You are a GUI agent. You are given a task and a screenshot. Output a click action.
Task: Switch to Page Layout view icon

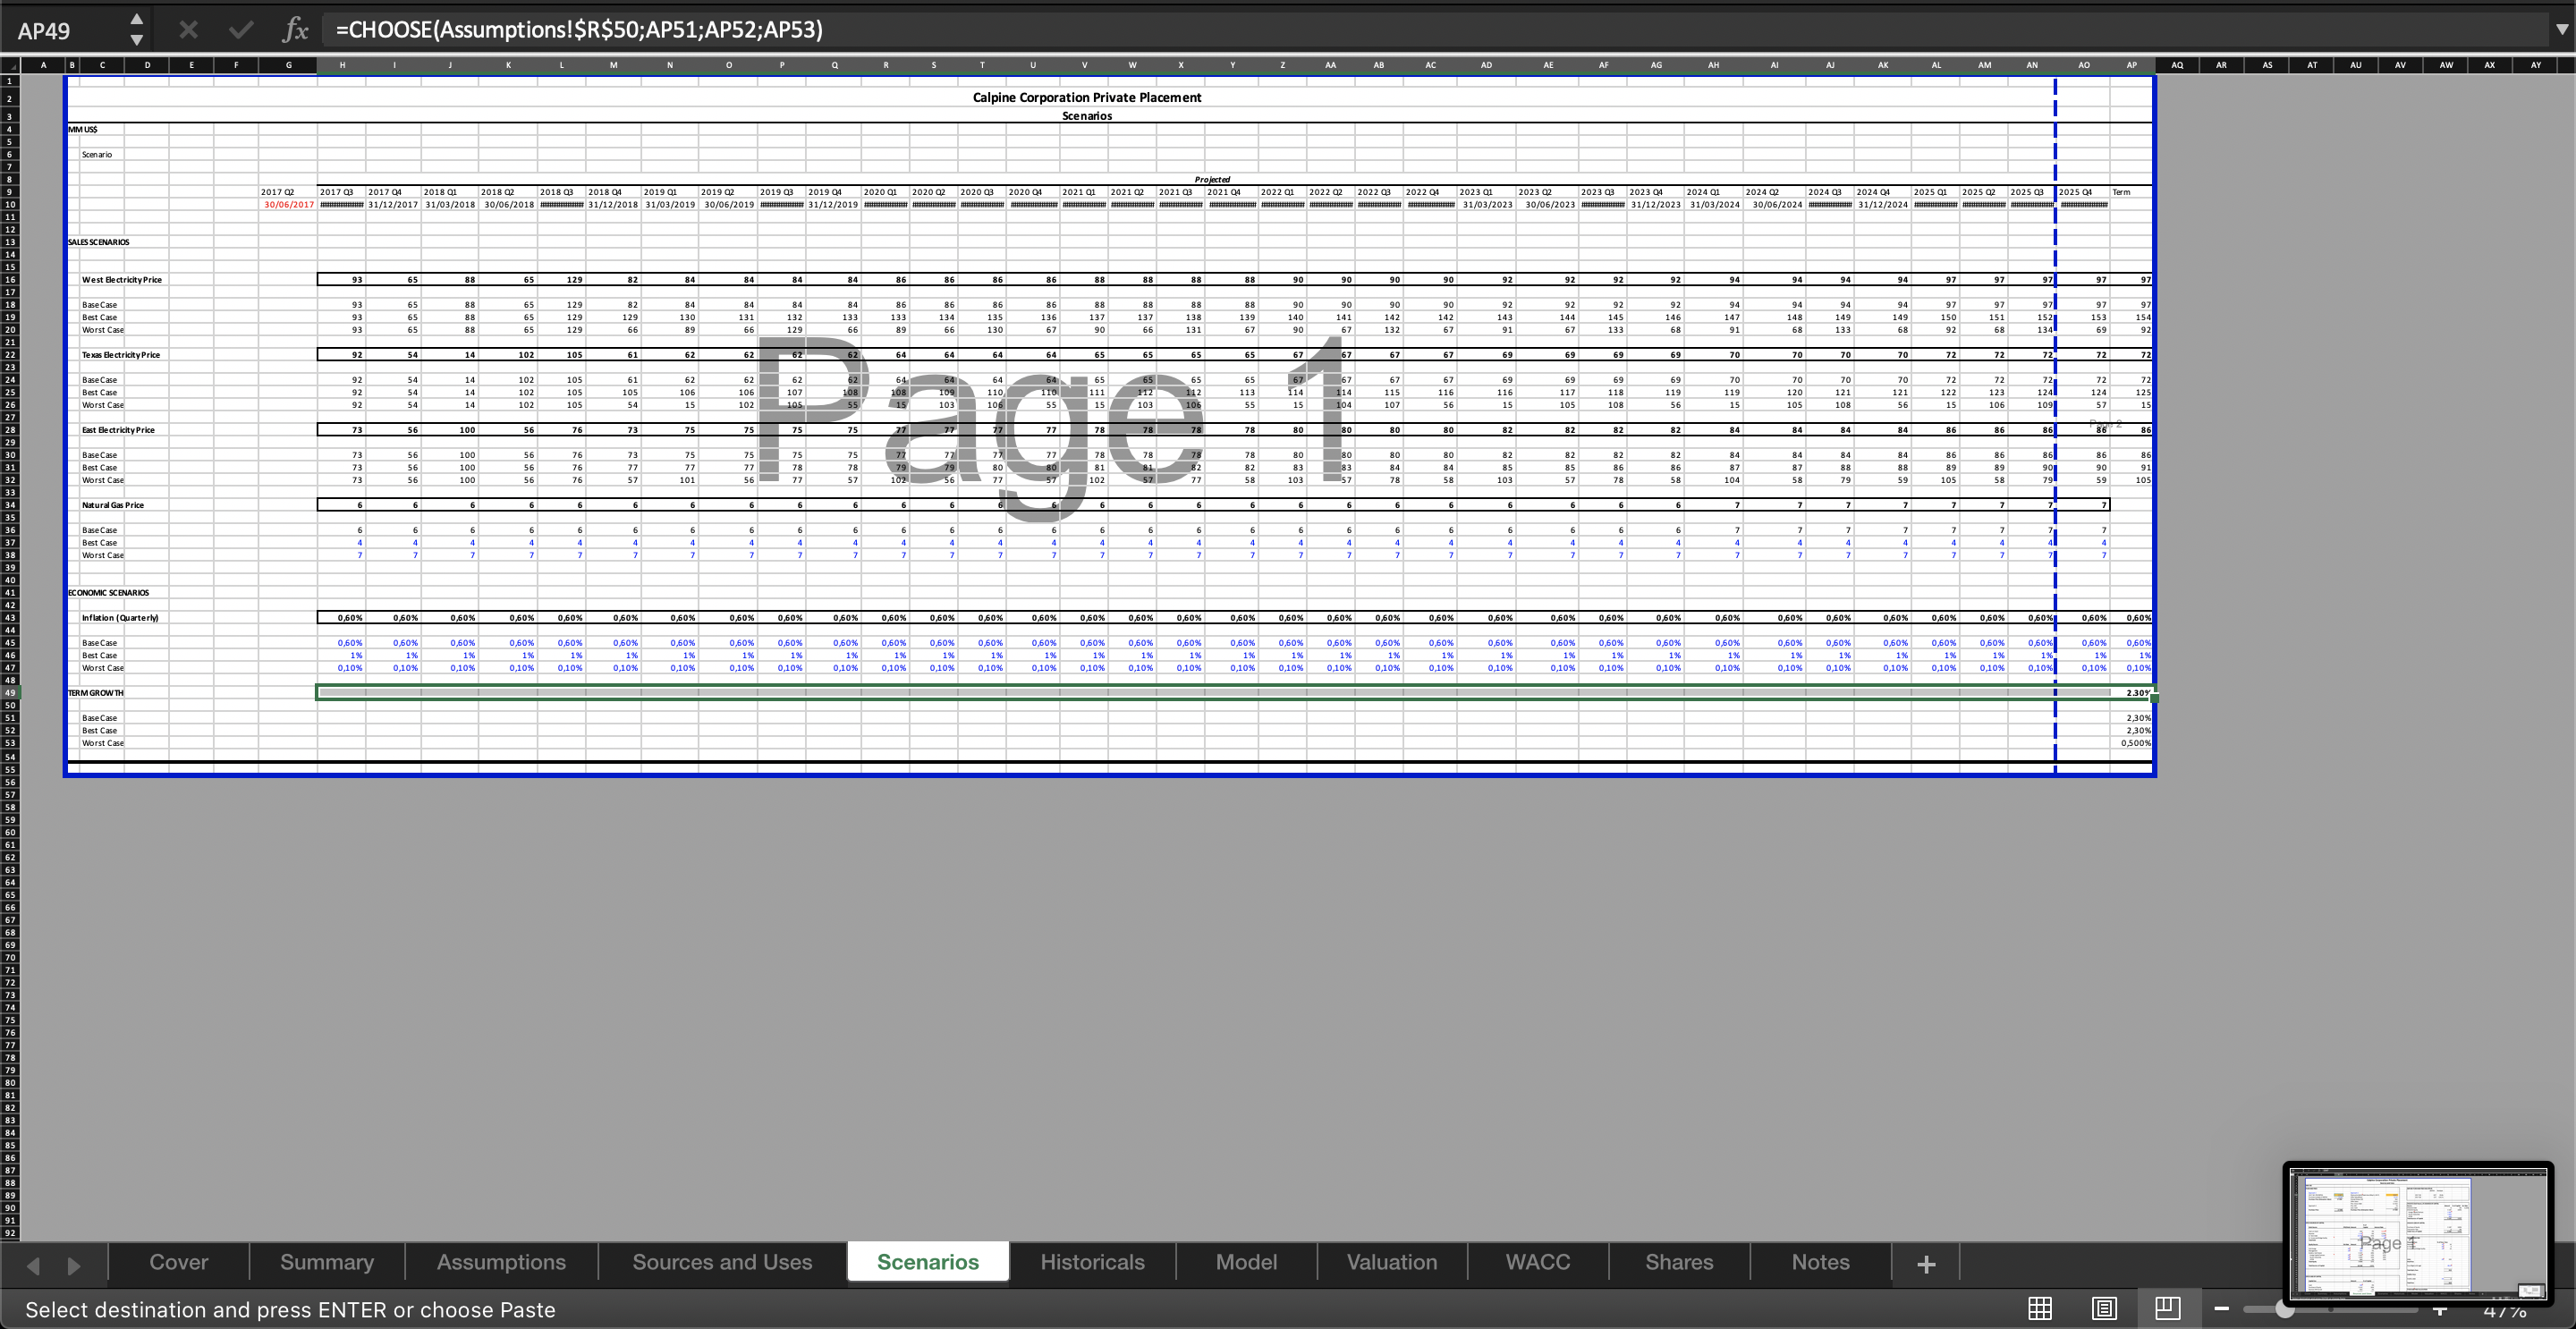(x=2104, y=1308)
